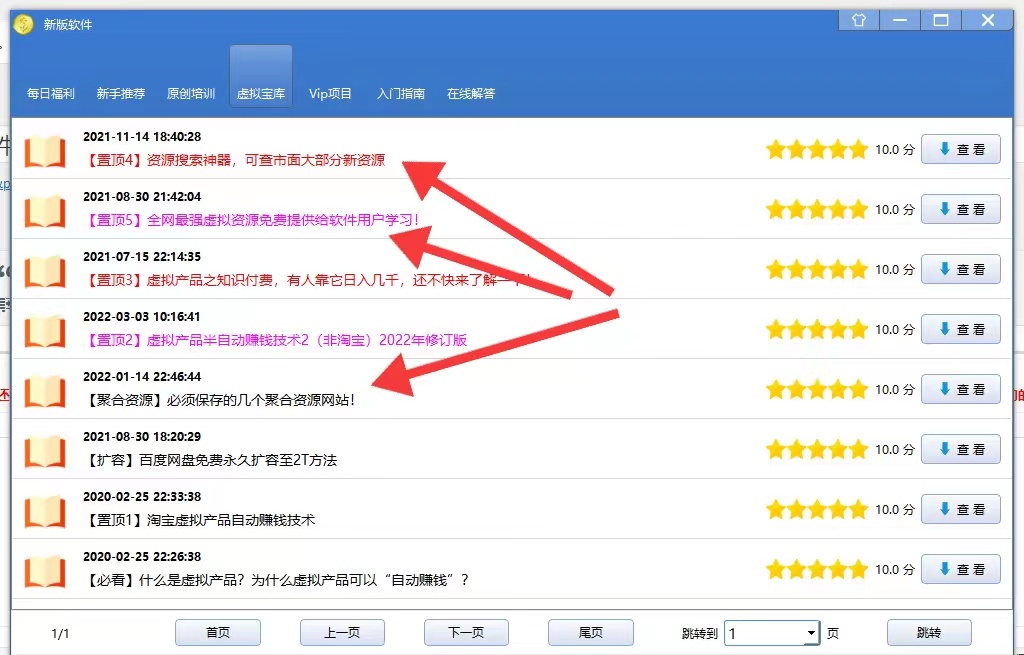Go to the 原创培训 tab

pyautogui.click(x=191, y=94)
